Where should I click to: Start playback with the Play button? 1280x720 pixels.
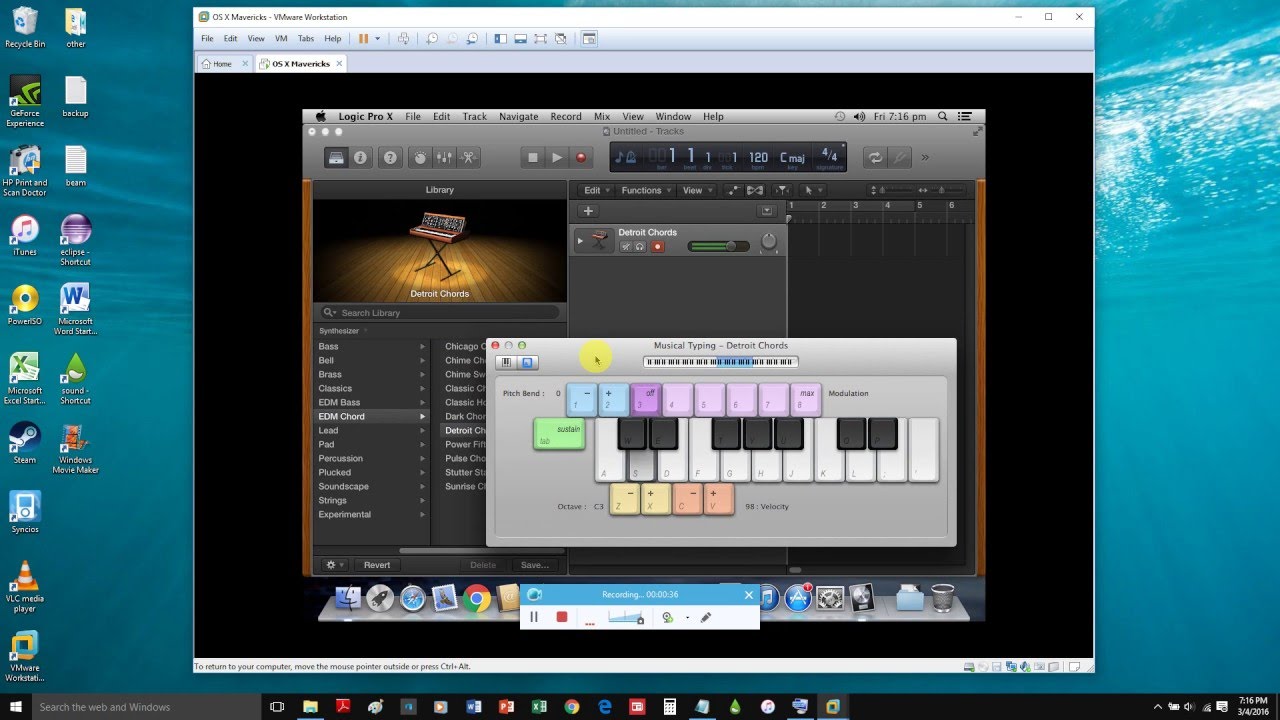click(x=557, y=157)
